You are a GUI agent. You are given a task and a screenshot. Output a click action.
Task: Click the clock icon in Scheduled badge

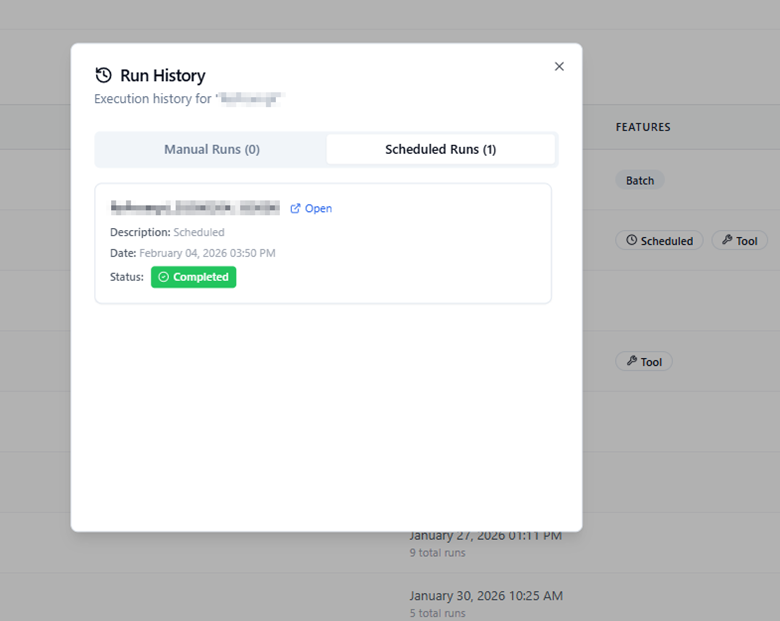point(631,241)
